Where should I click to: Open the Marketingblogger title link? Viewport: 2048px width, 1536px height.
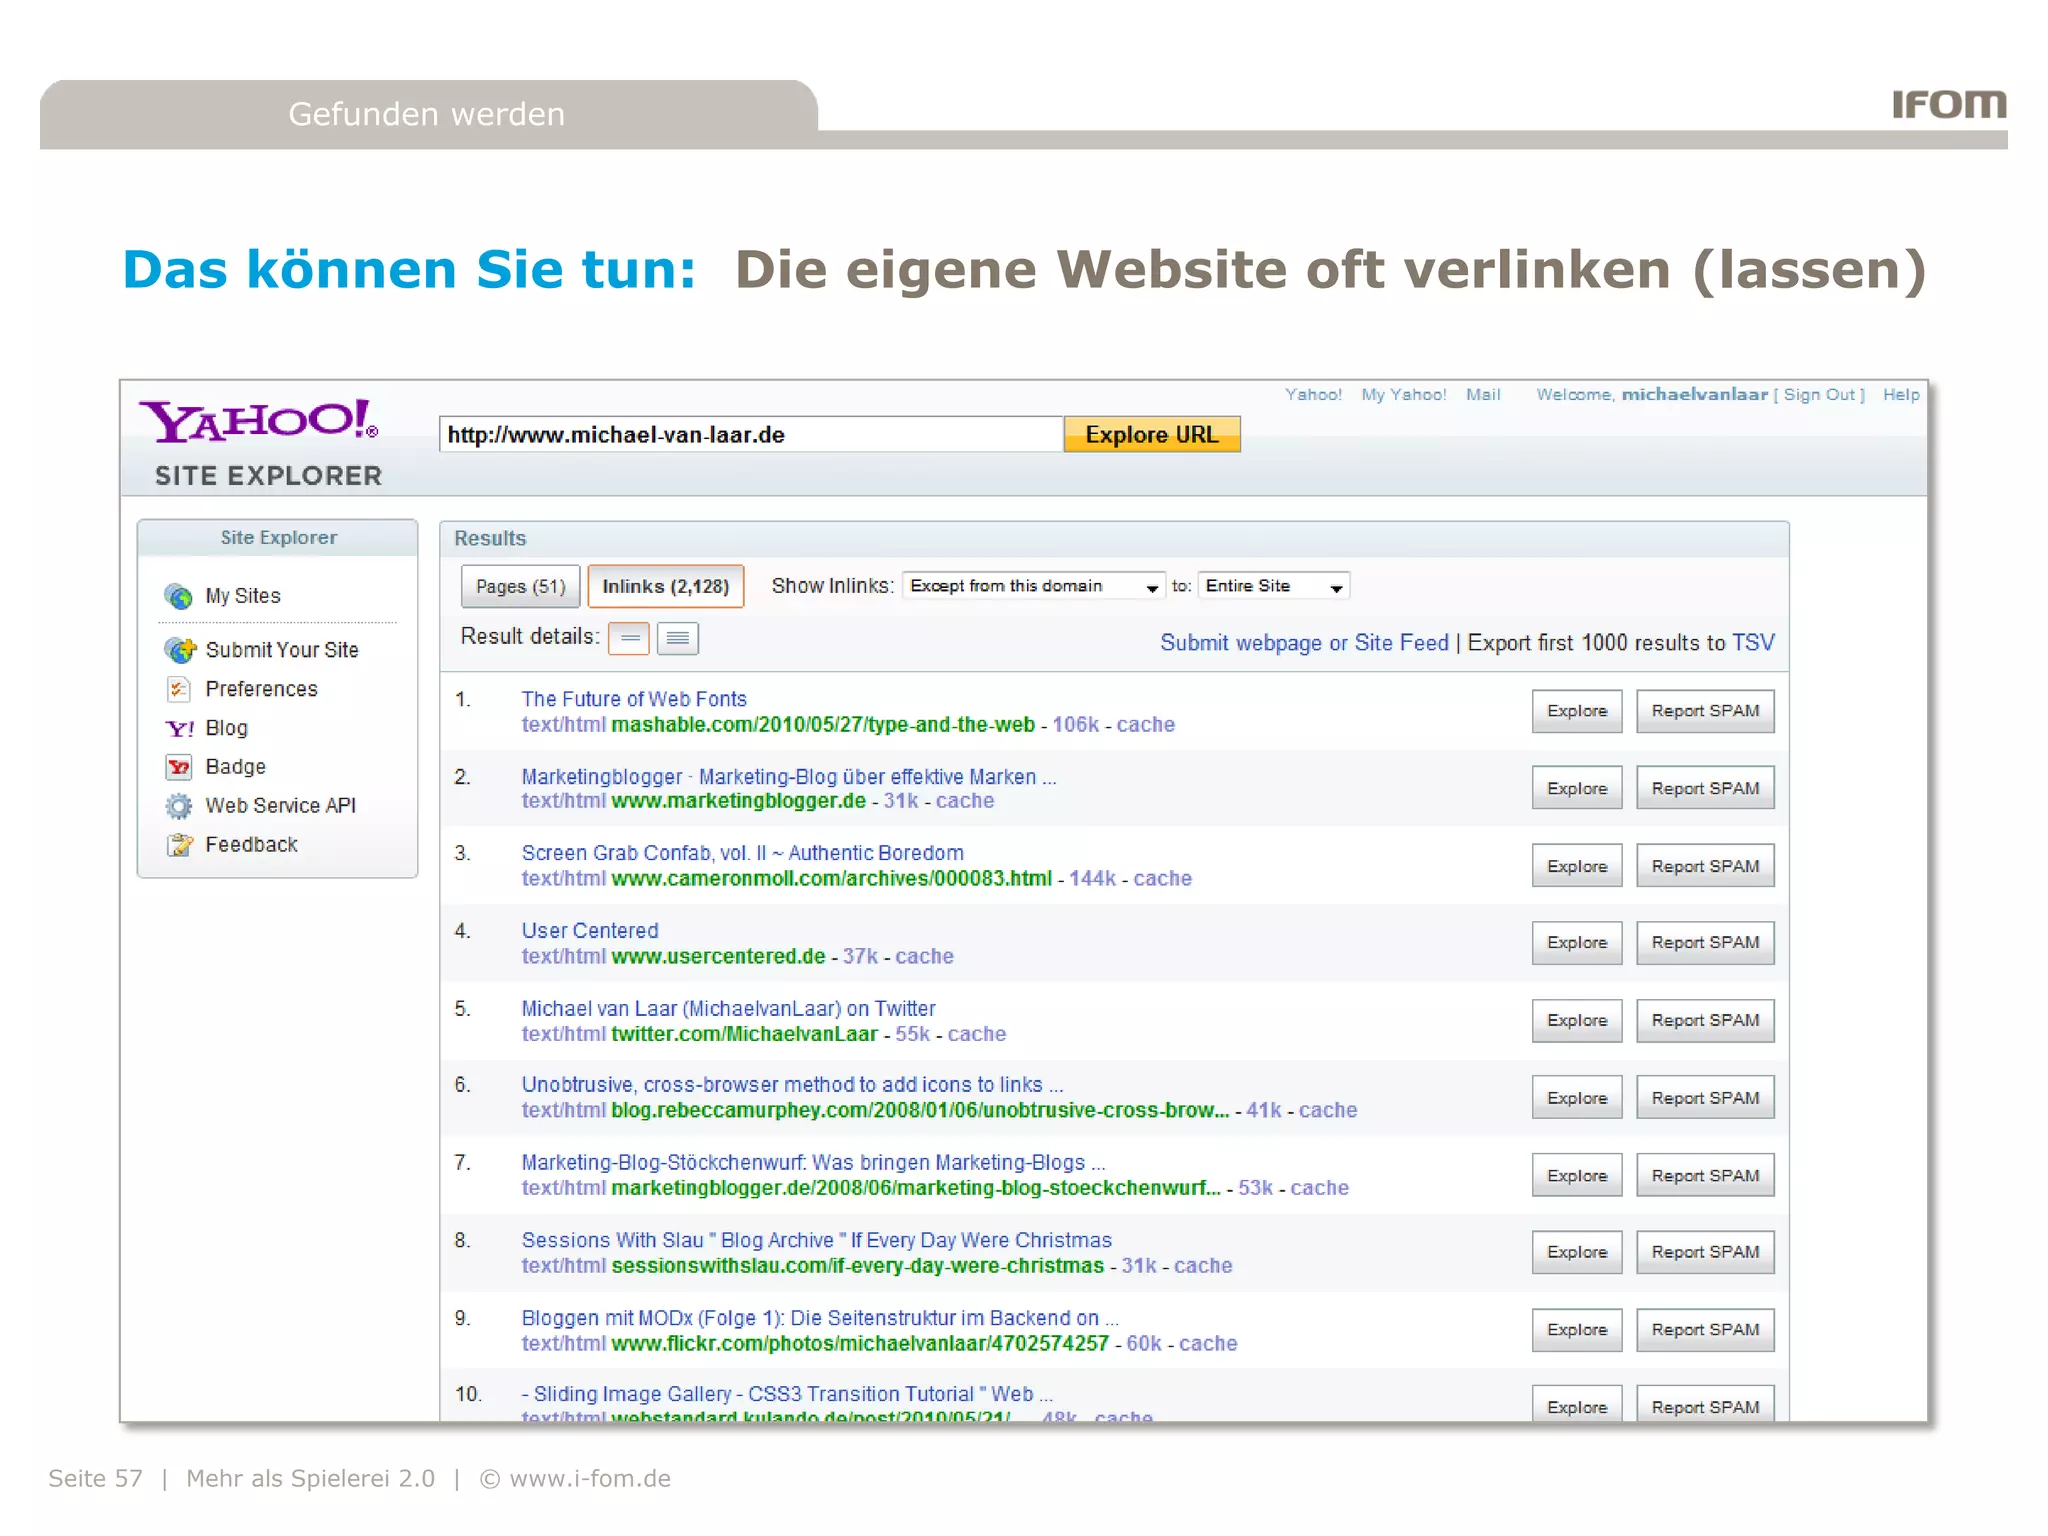pos(789,777)
